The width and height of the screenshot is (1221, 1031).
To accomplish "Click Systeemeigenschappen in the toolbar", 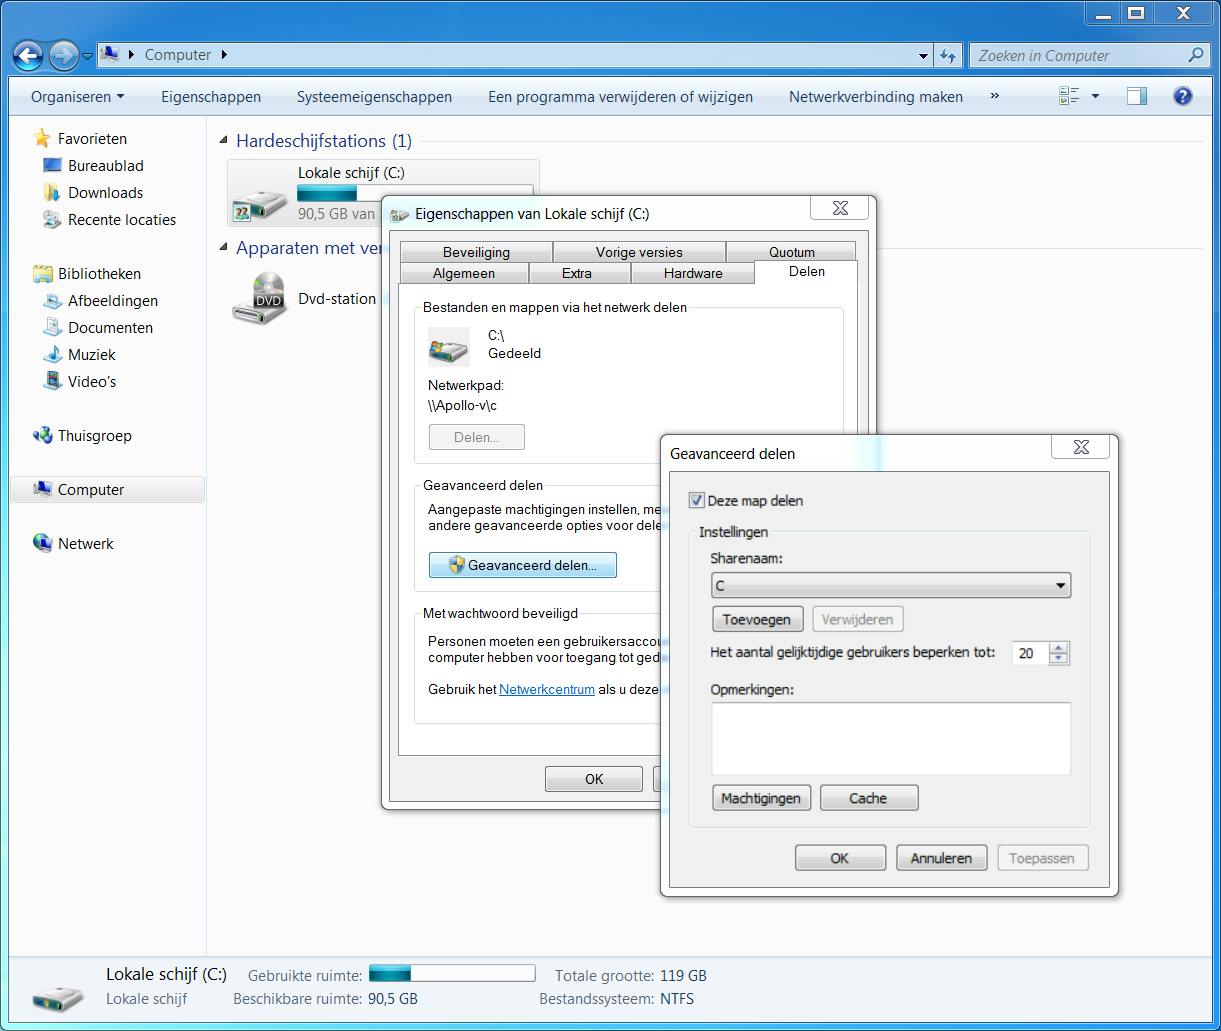I will tap(374, 97).
